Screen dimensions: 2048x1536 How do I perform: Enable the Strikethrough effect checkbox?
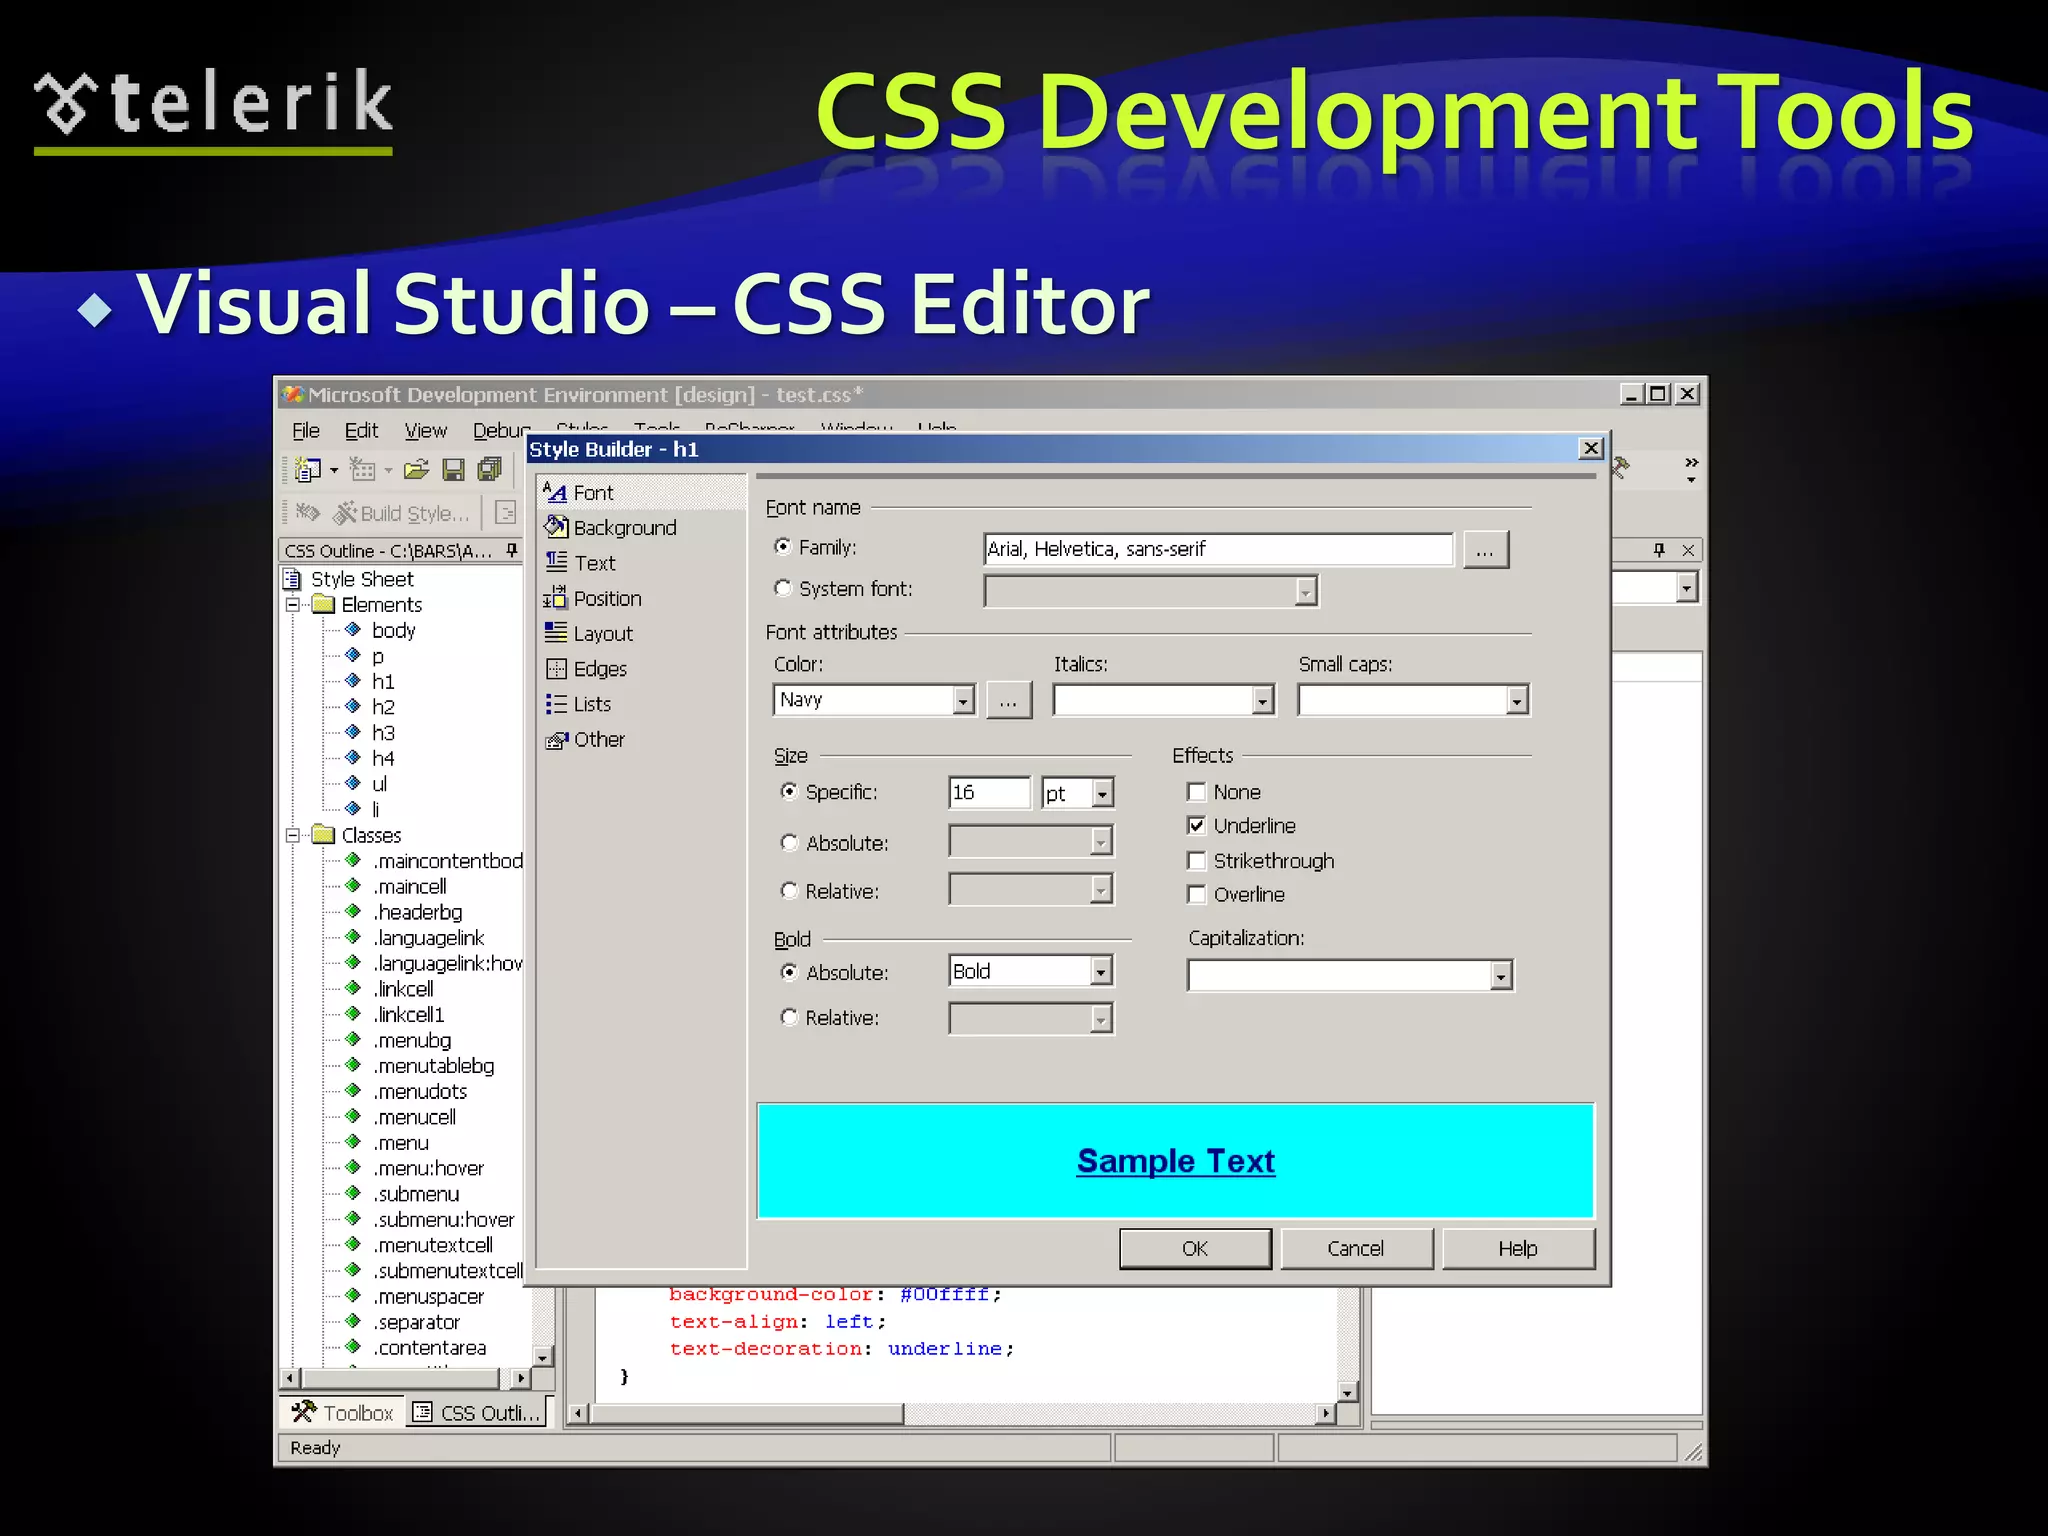point(1197,861)
